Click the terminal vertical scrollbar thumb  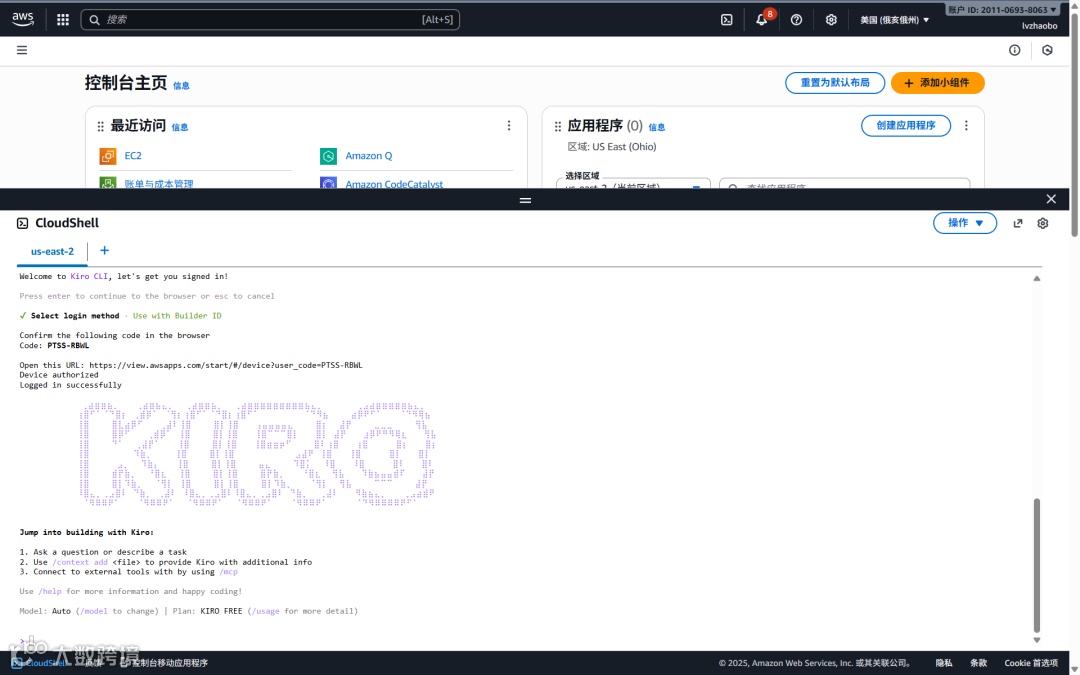point(1037,565)
